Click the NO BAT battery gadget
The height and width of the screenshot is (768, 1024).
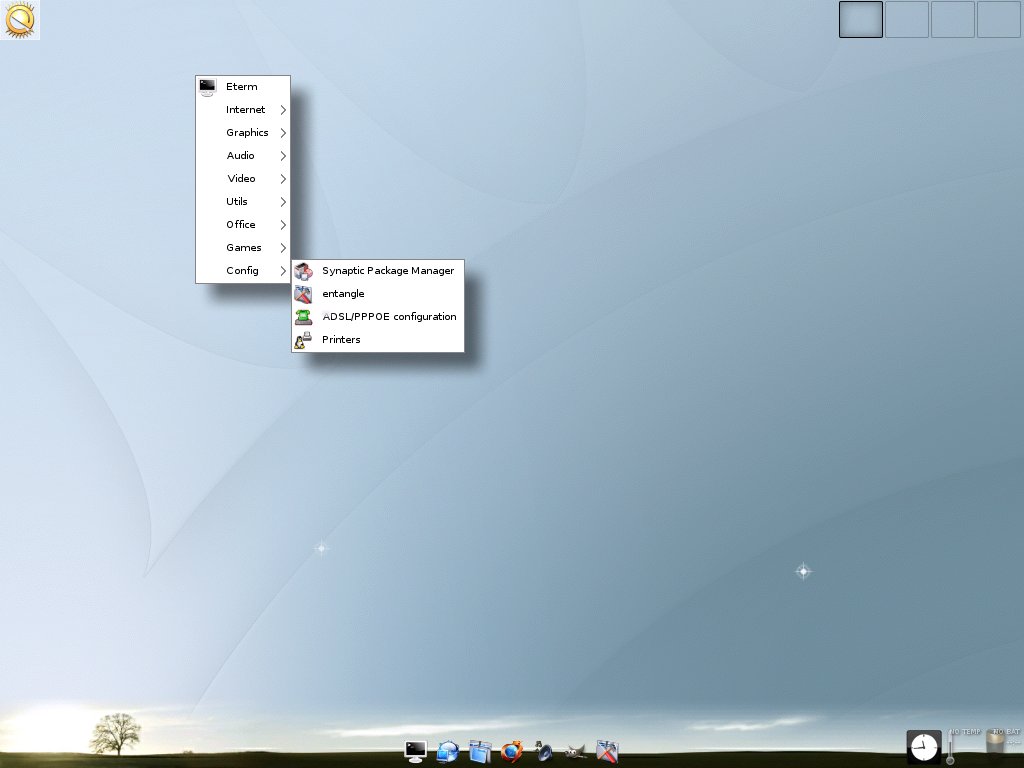995,743
